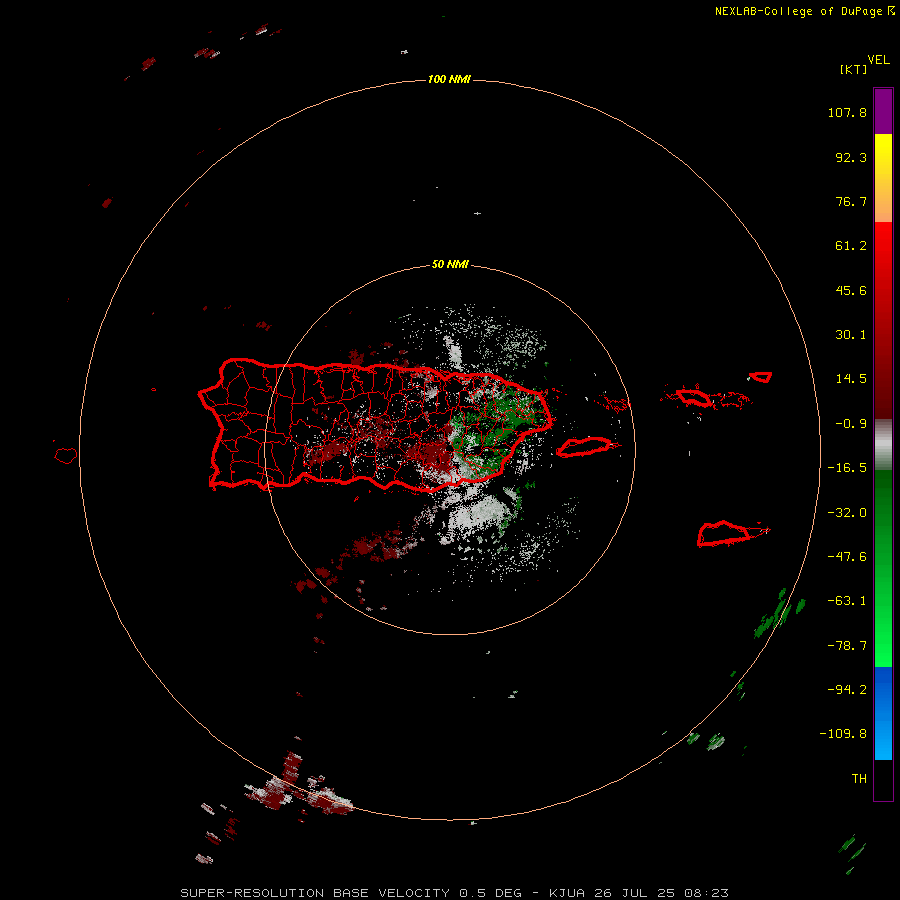The height and width of the screenshot is (900, 900).
Task: Click the St. Croix island outline
Action: 724,534
